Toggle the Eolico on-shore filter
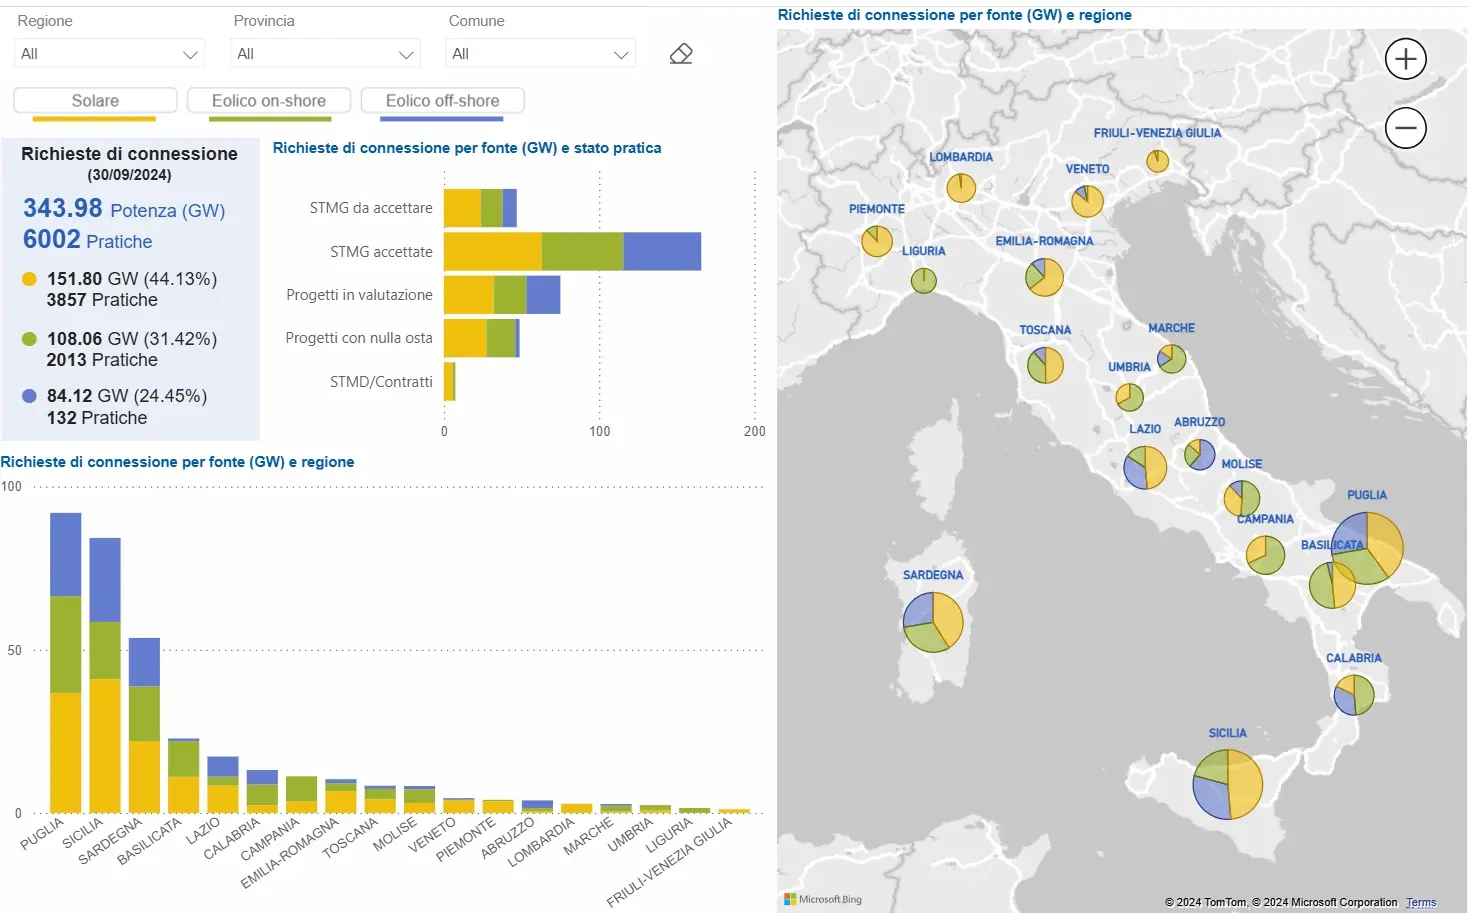 pos(269,101)
